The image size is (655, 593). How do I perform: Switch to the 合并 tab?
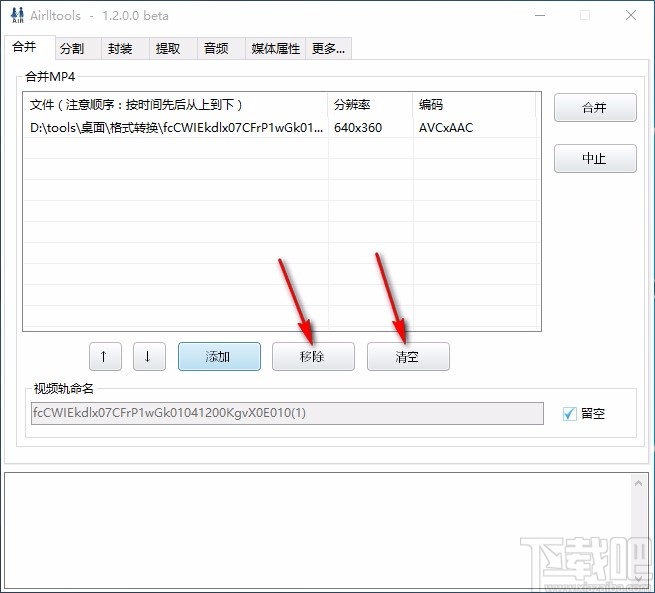pos(30,47)
